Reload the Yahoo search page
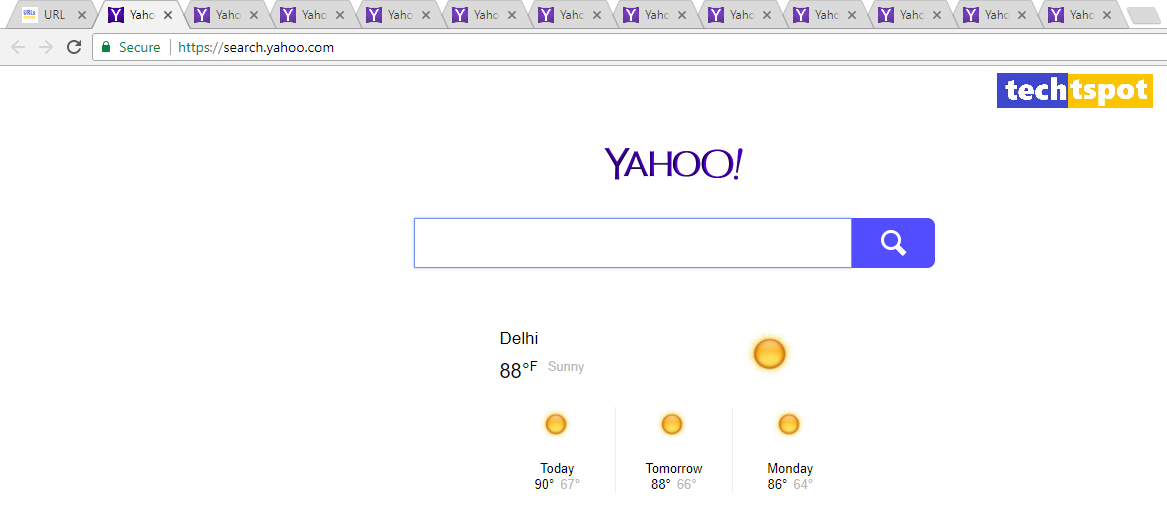This screenshot has width=1167, height=508. pyautogui.click(x=74, y=48)
